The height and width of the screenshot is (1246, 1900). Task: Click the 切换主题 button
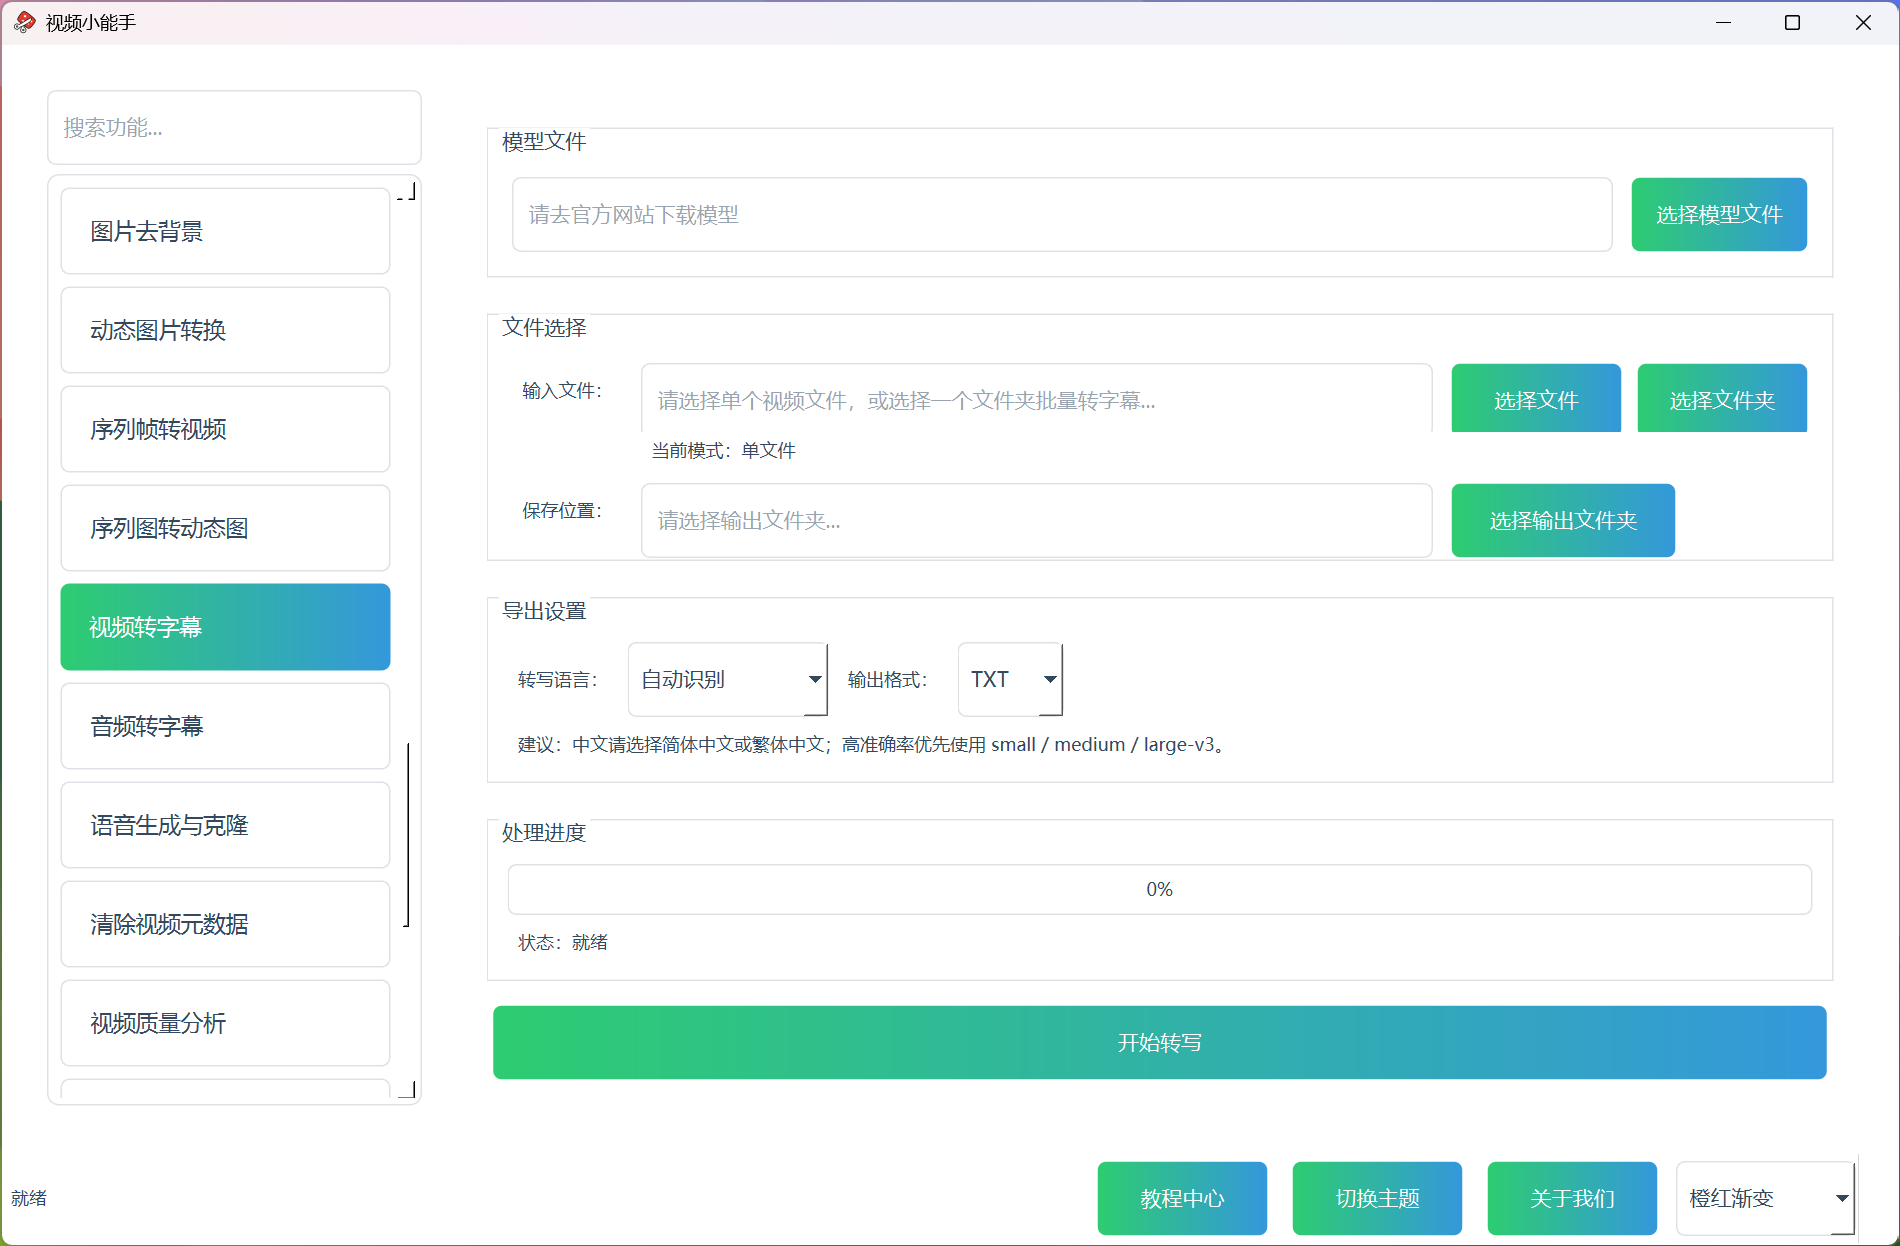coord(1377,1198)
